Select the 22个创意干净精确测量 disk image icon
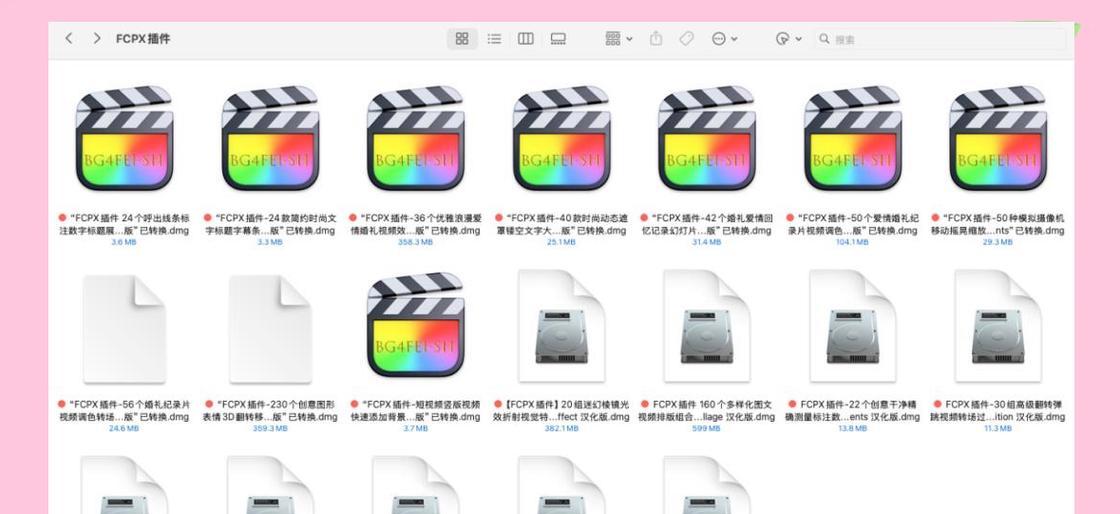 click(852, 326)
